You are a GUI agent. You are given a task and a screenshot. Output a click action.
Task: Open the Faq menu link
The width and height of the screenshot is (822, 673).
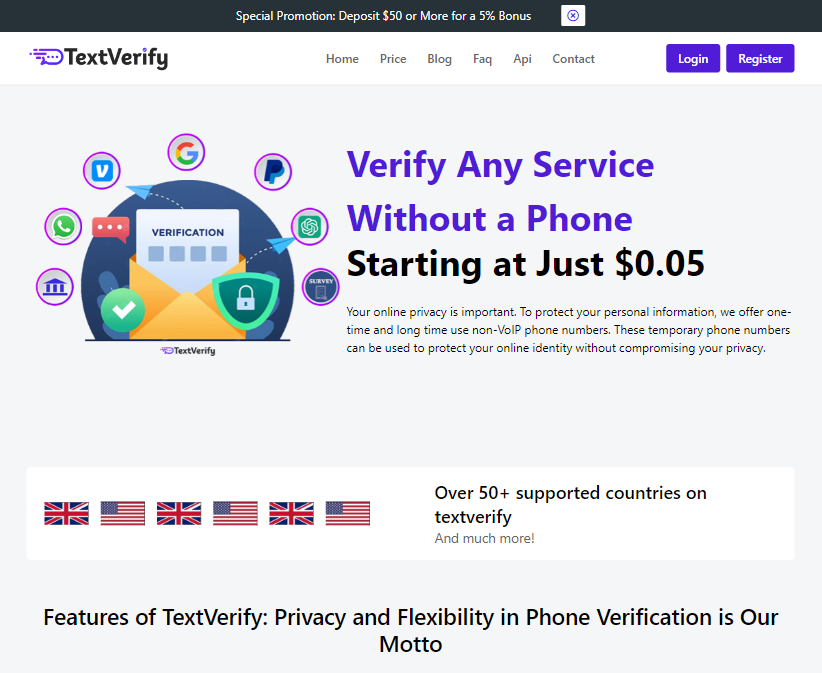482,59
